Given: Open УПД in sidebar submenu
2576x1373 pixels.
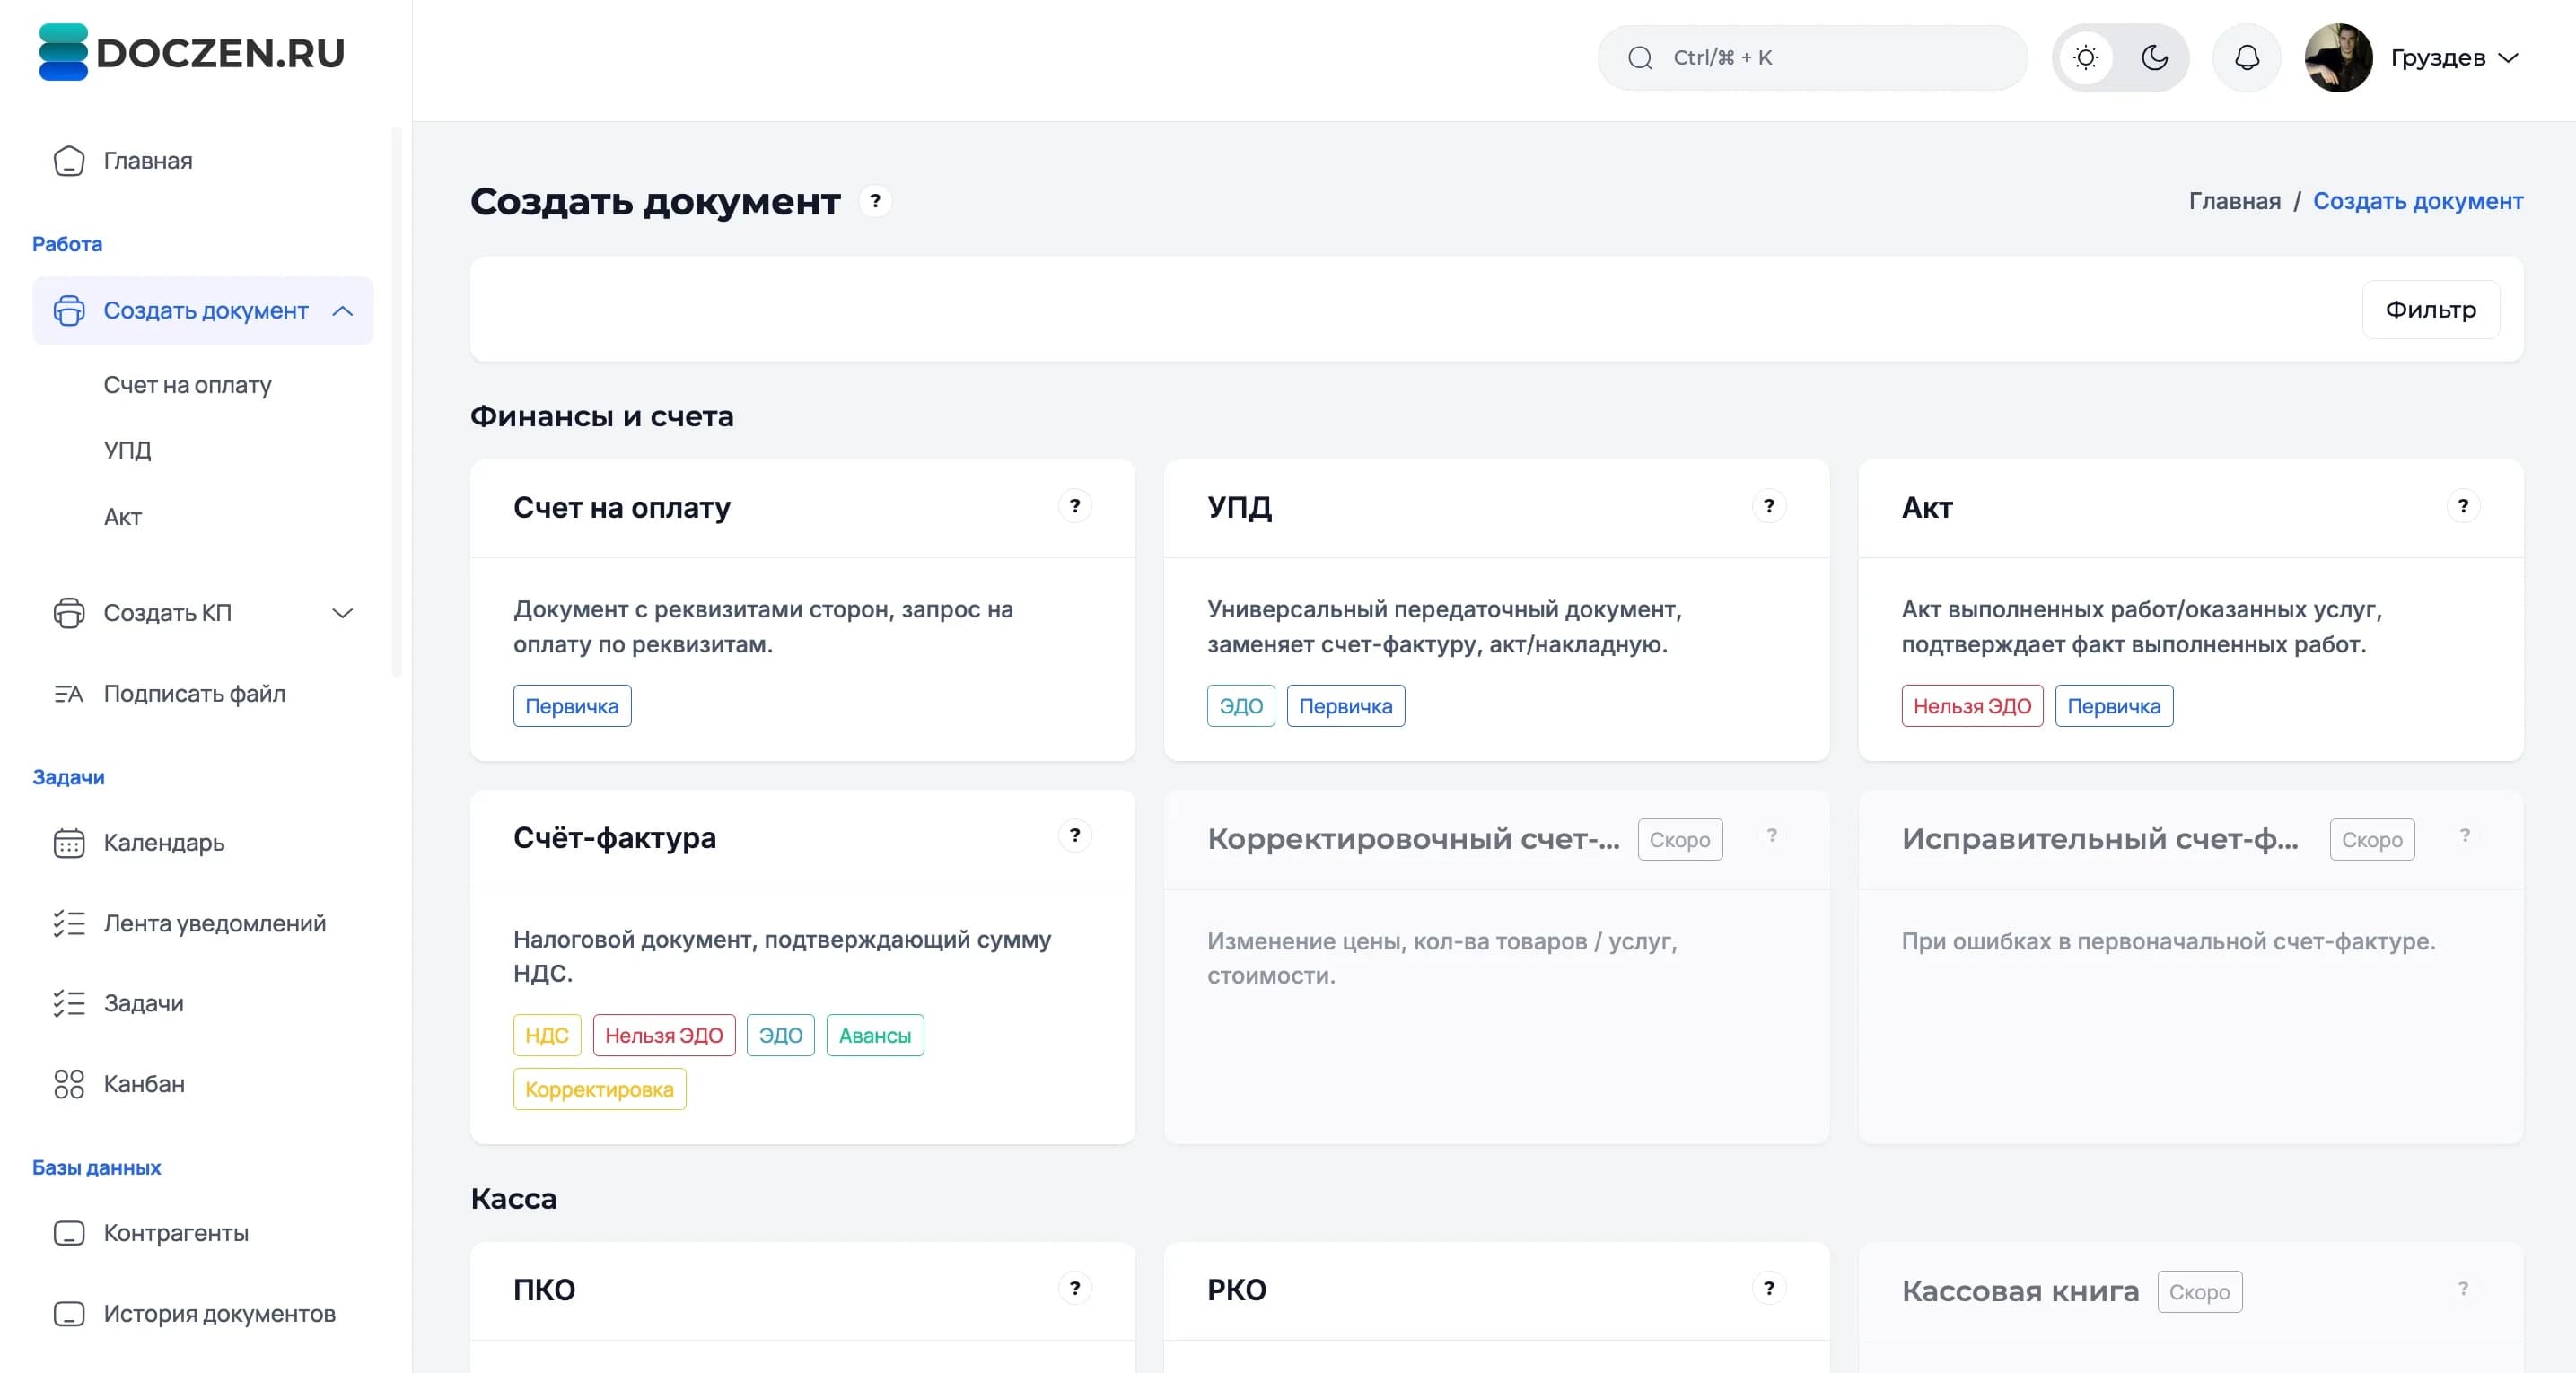Looking at the screenshot, I should (127, 450).
